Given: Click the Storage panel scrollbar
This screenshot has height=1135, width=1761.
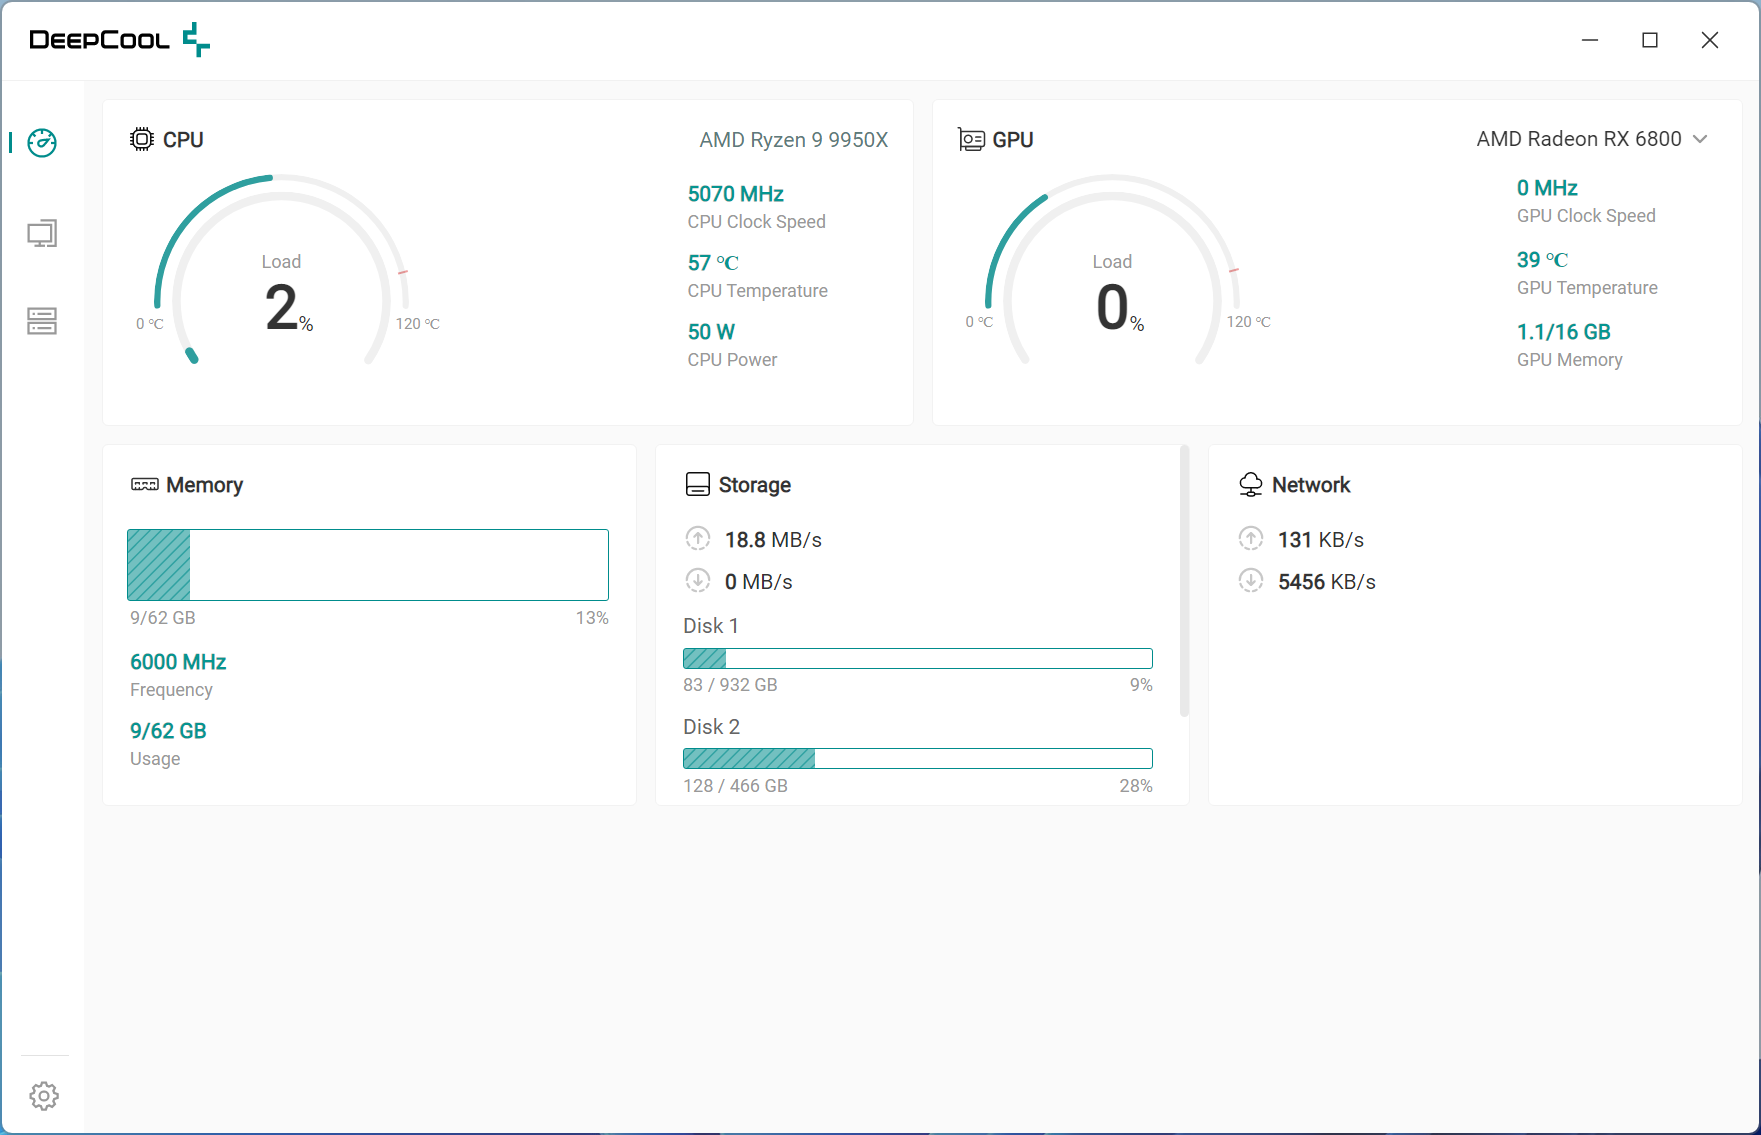Looking at the screenshot, I should point(1184,582).
